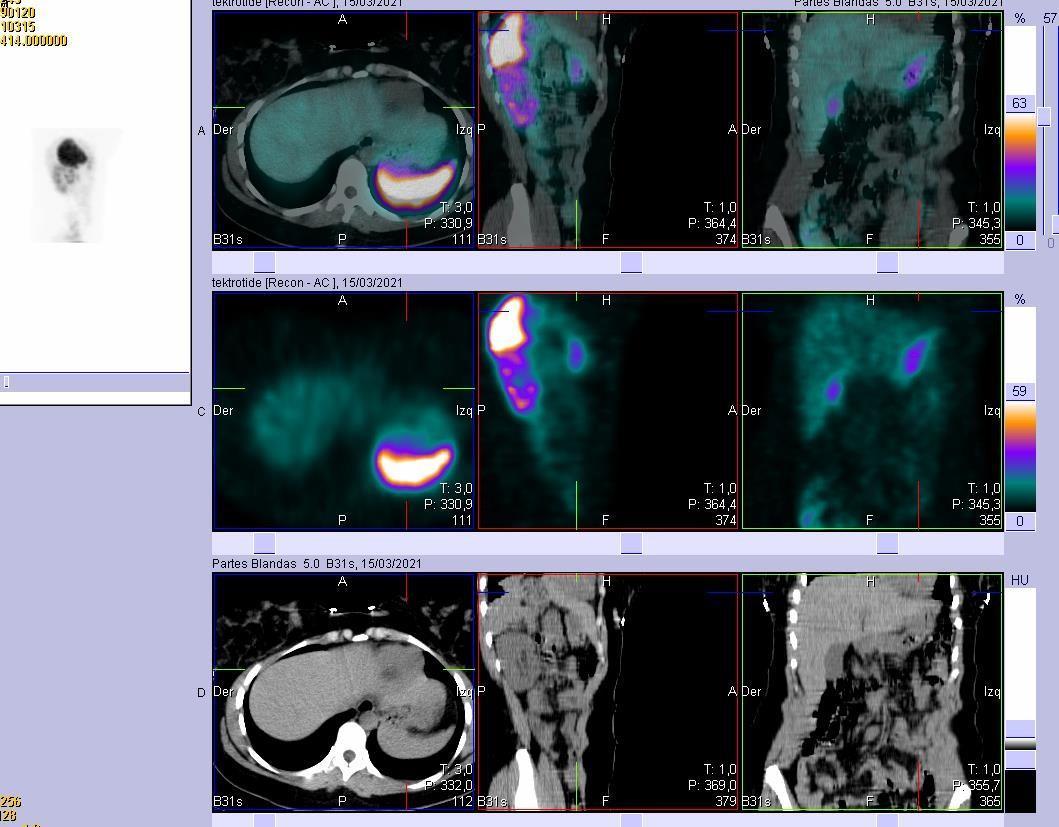Click the scrollbar thumb below the MIP preview
Viewport: 1059px width, 827px height.
click(6, 382)
